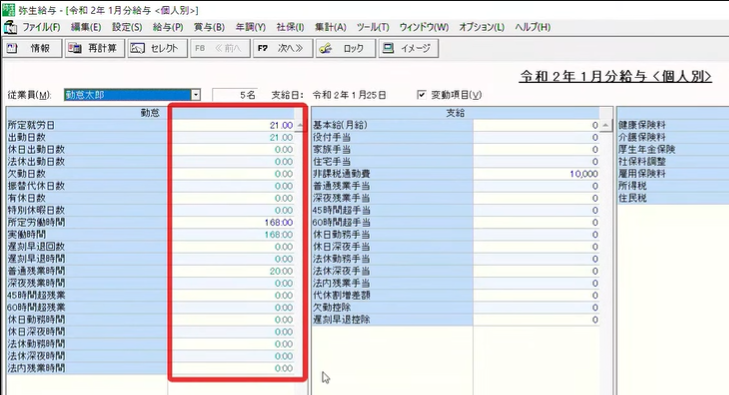Open the セレクト toolbar button
The height and width of the screenshot is (395, 729).
click(158, 48)
